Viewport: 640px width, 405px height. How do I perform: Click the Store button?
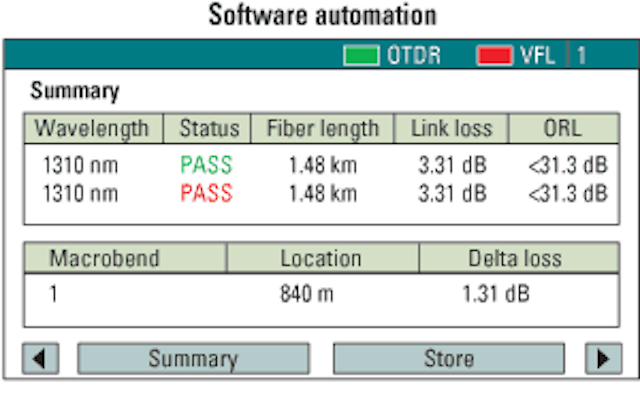click(449, 358)
